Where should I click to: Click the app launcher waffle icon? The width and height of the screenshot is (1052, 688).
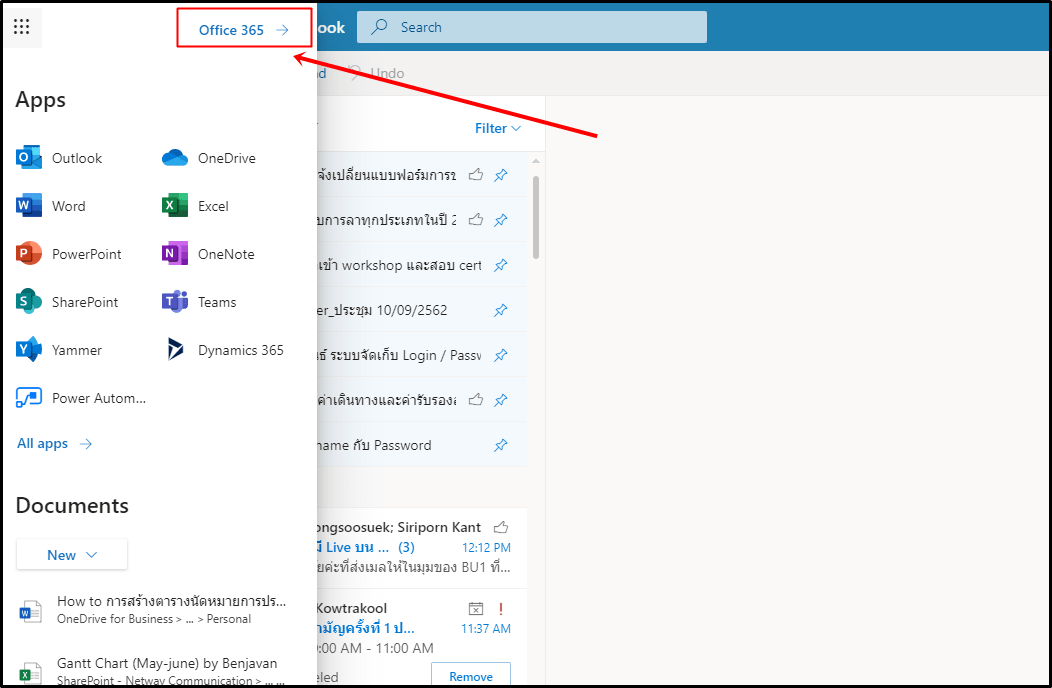pyautogui.click(x=21, y=27)
